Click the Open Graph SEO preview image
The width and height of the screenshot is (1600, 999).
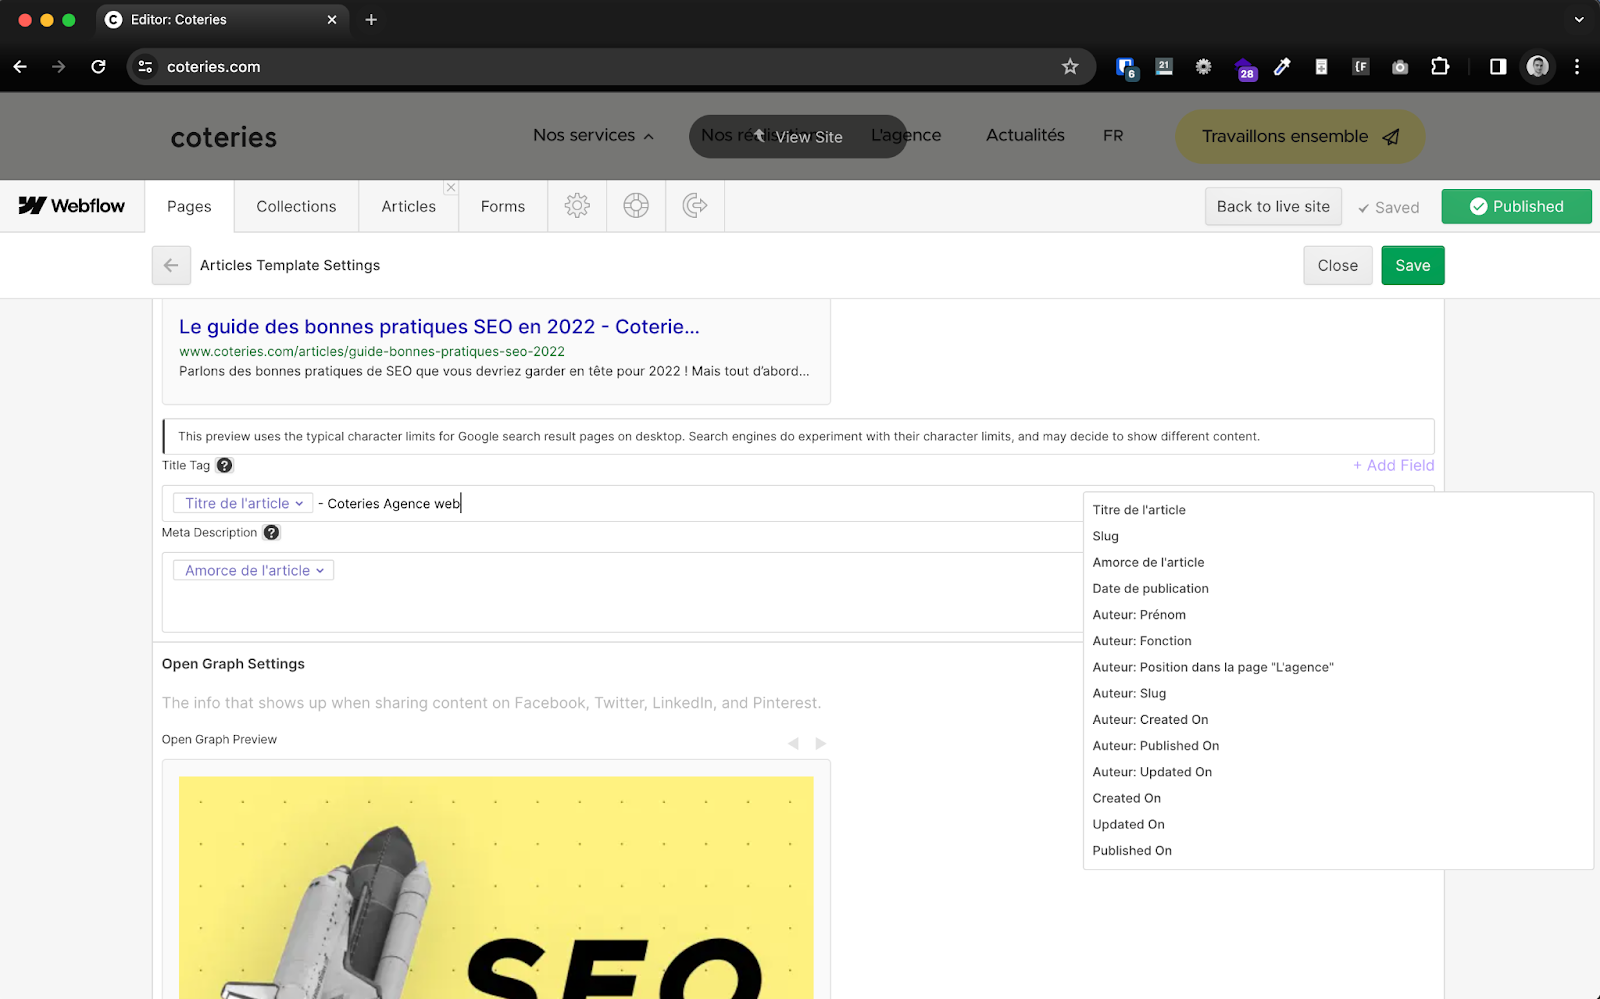pyautogui.click(x=496, y=888)
